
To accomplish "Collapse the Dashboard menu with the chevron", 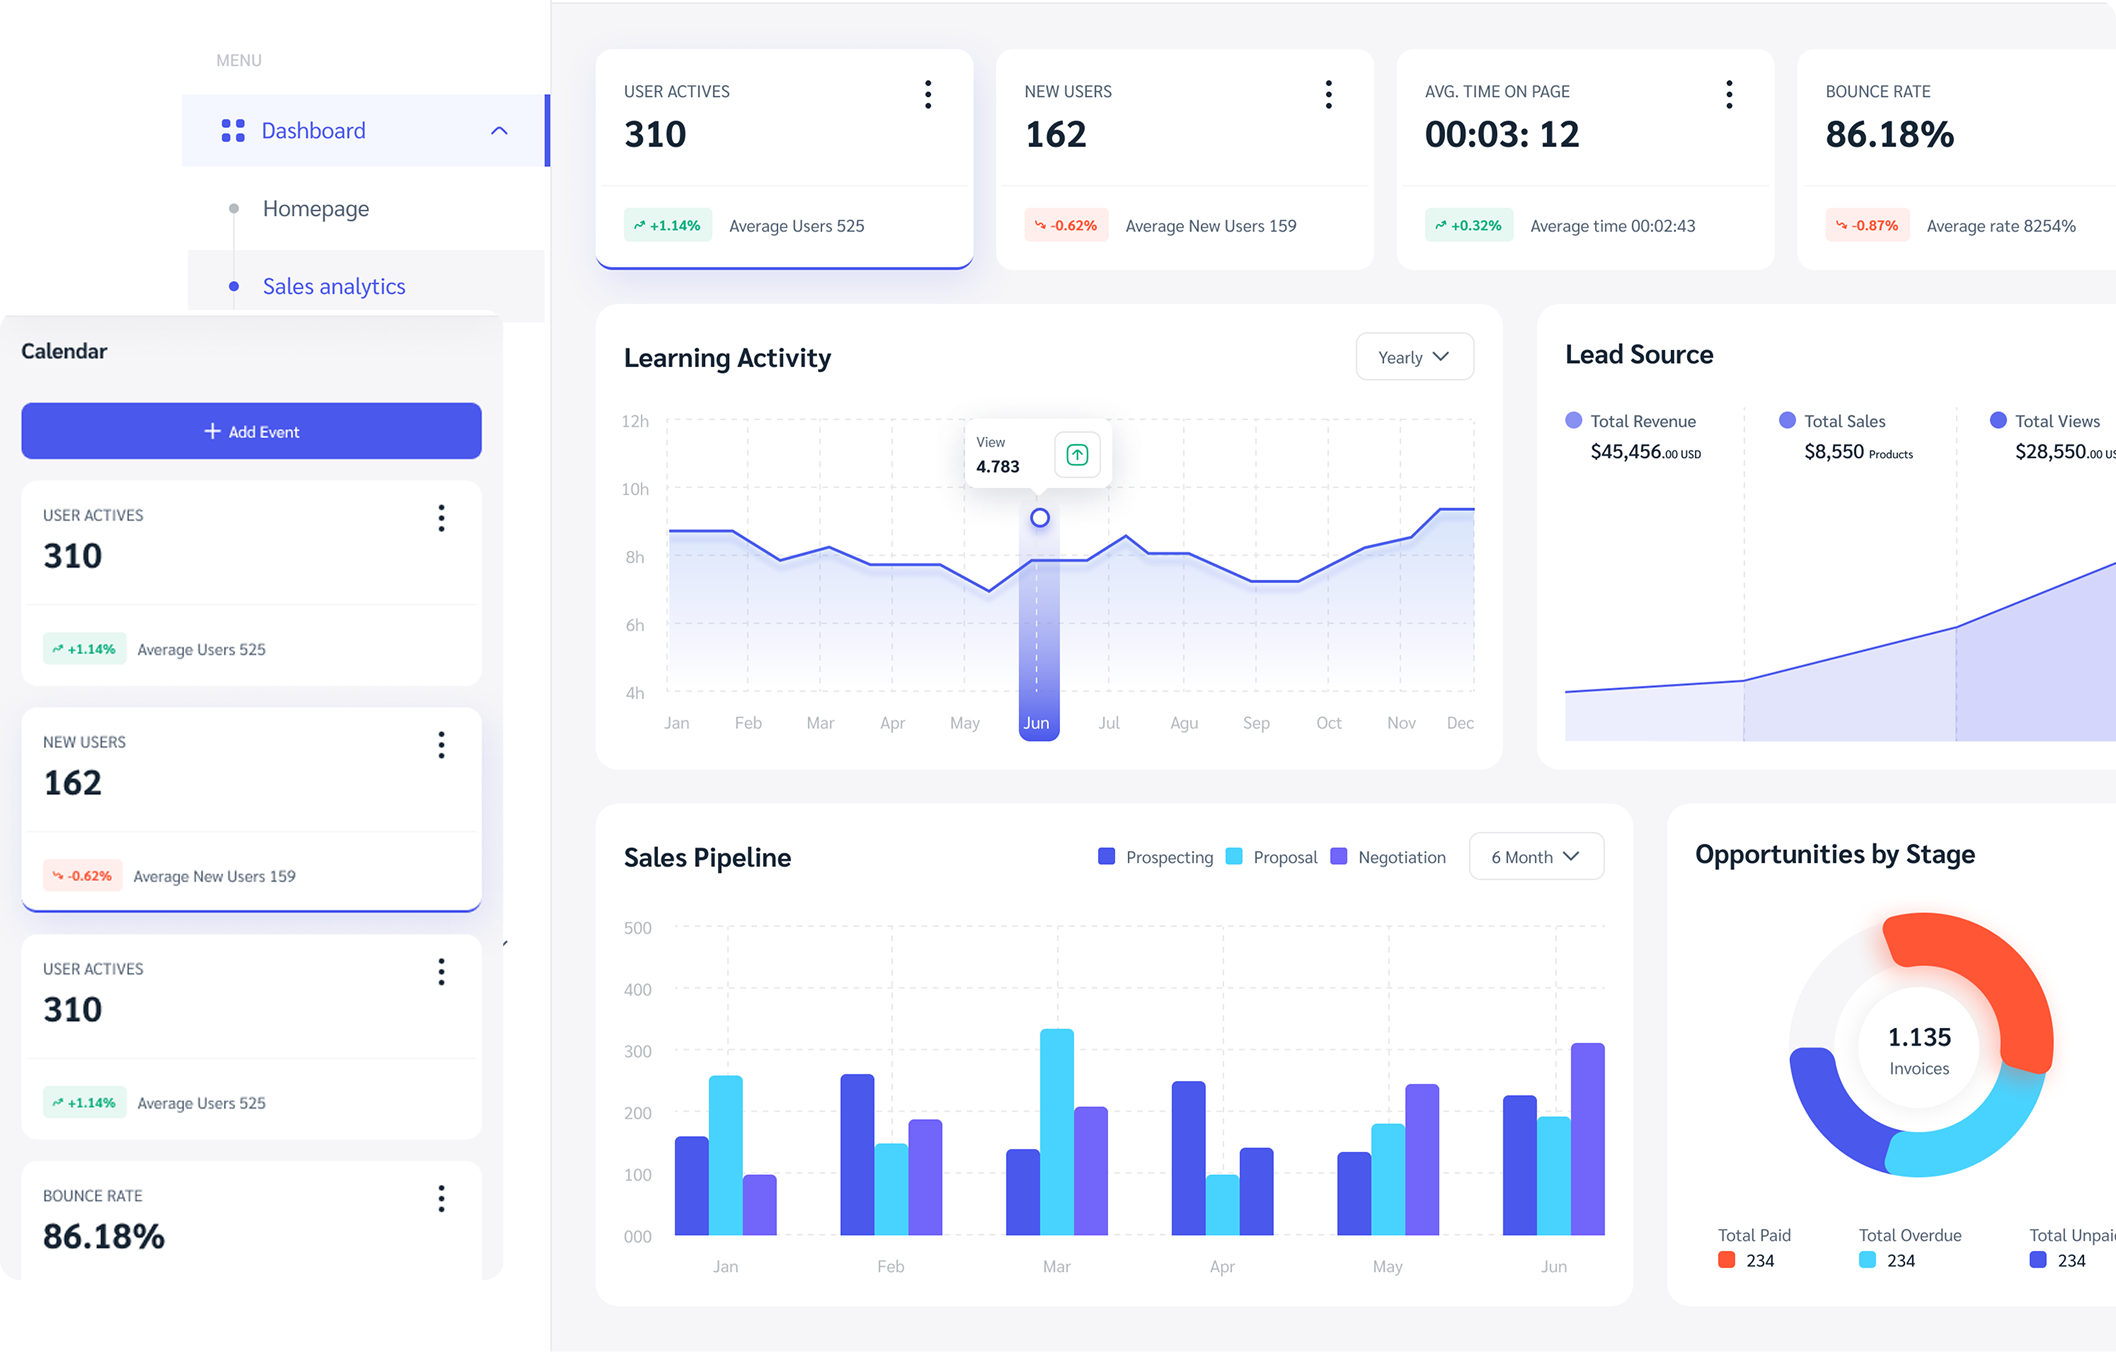I will coord(499,131).
